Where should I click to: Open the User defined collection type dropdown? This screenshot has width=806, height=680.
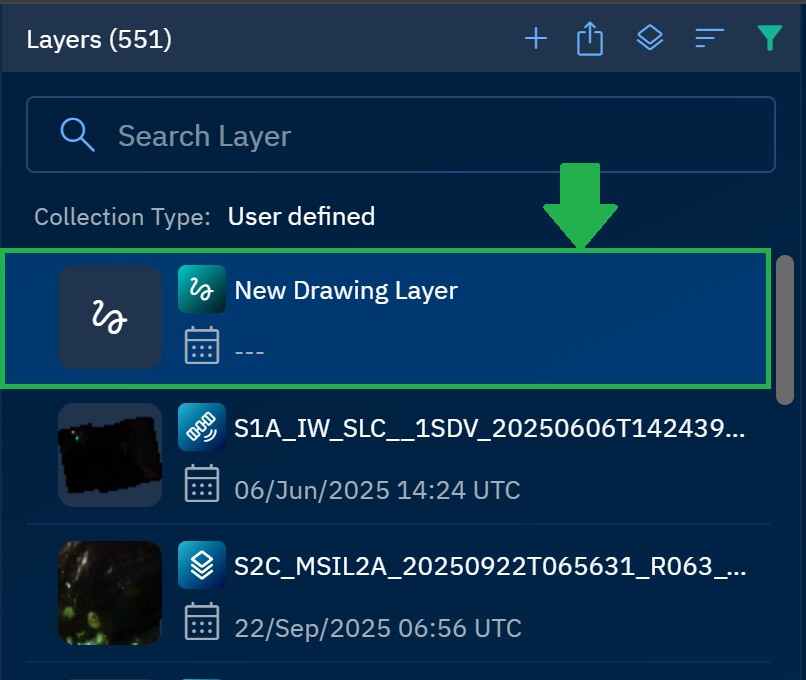301,216
